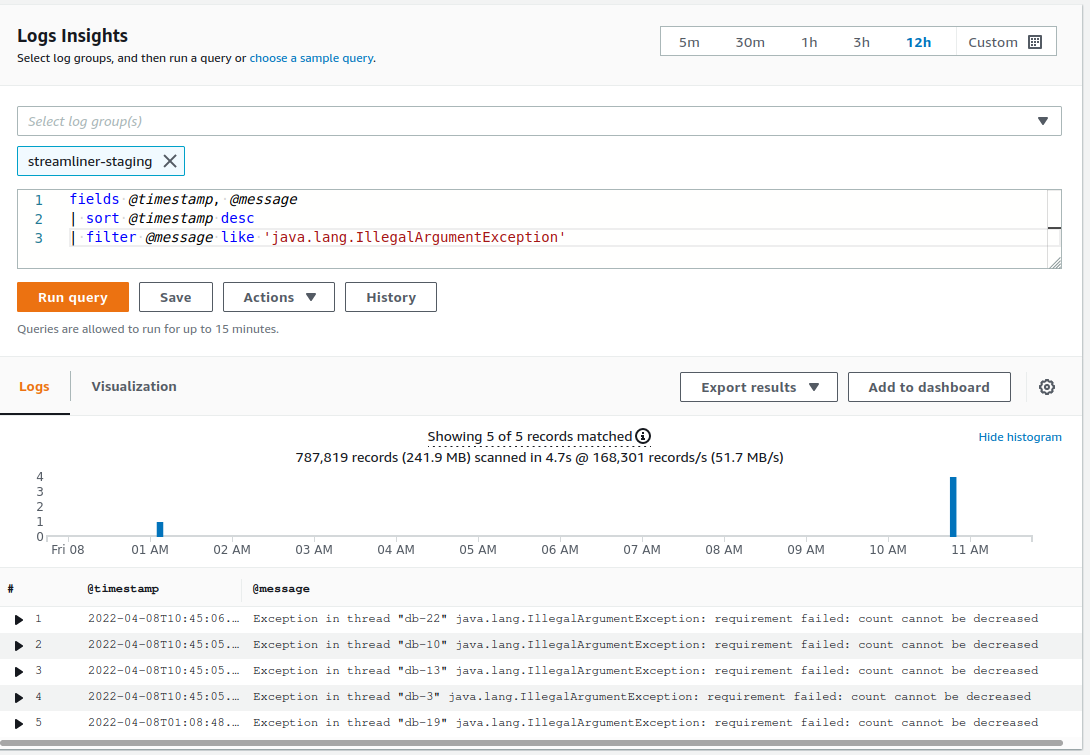
Task: Open the Actions dropdown menu
Action: tap(278, 297)
